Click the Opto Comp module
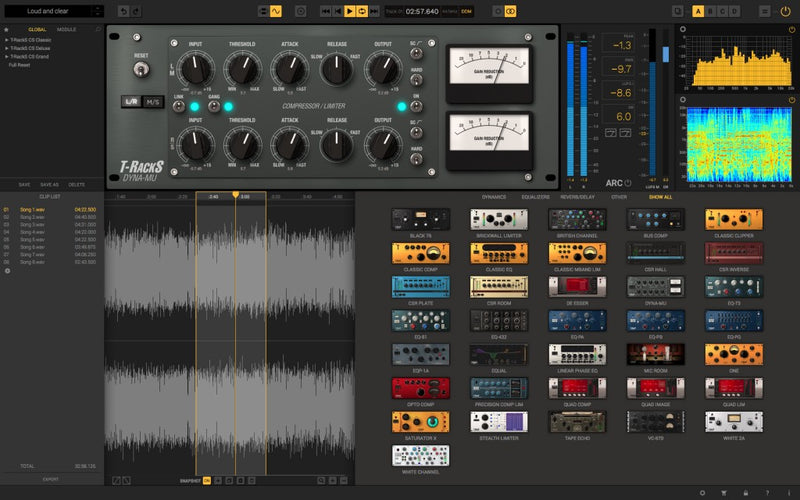Image resolution: width=800 pixels, height=500 pixels. click(x=420, y=388)
